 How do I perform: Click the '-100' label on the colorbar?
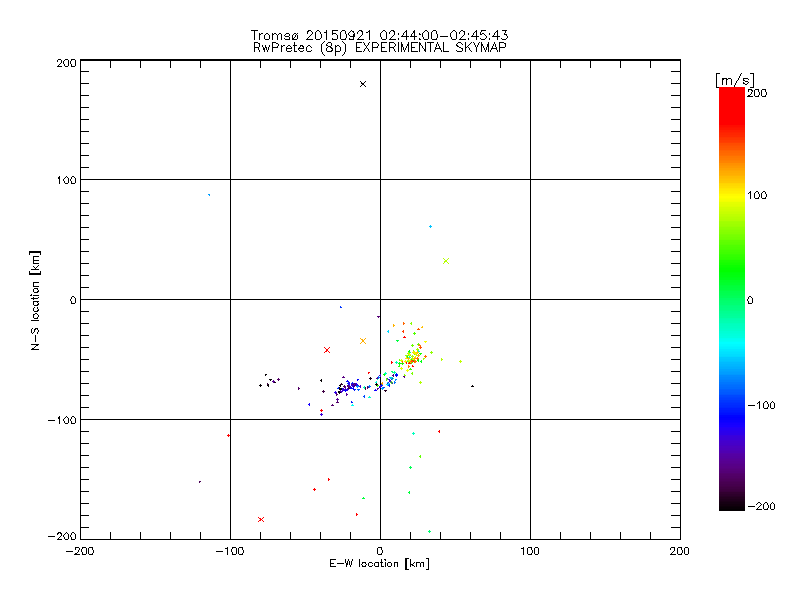click(x=761, y=406)
